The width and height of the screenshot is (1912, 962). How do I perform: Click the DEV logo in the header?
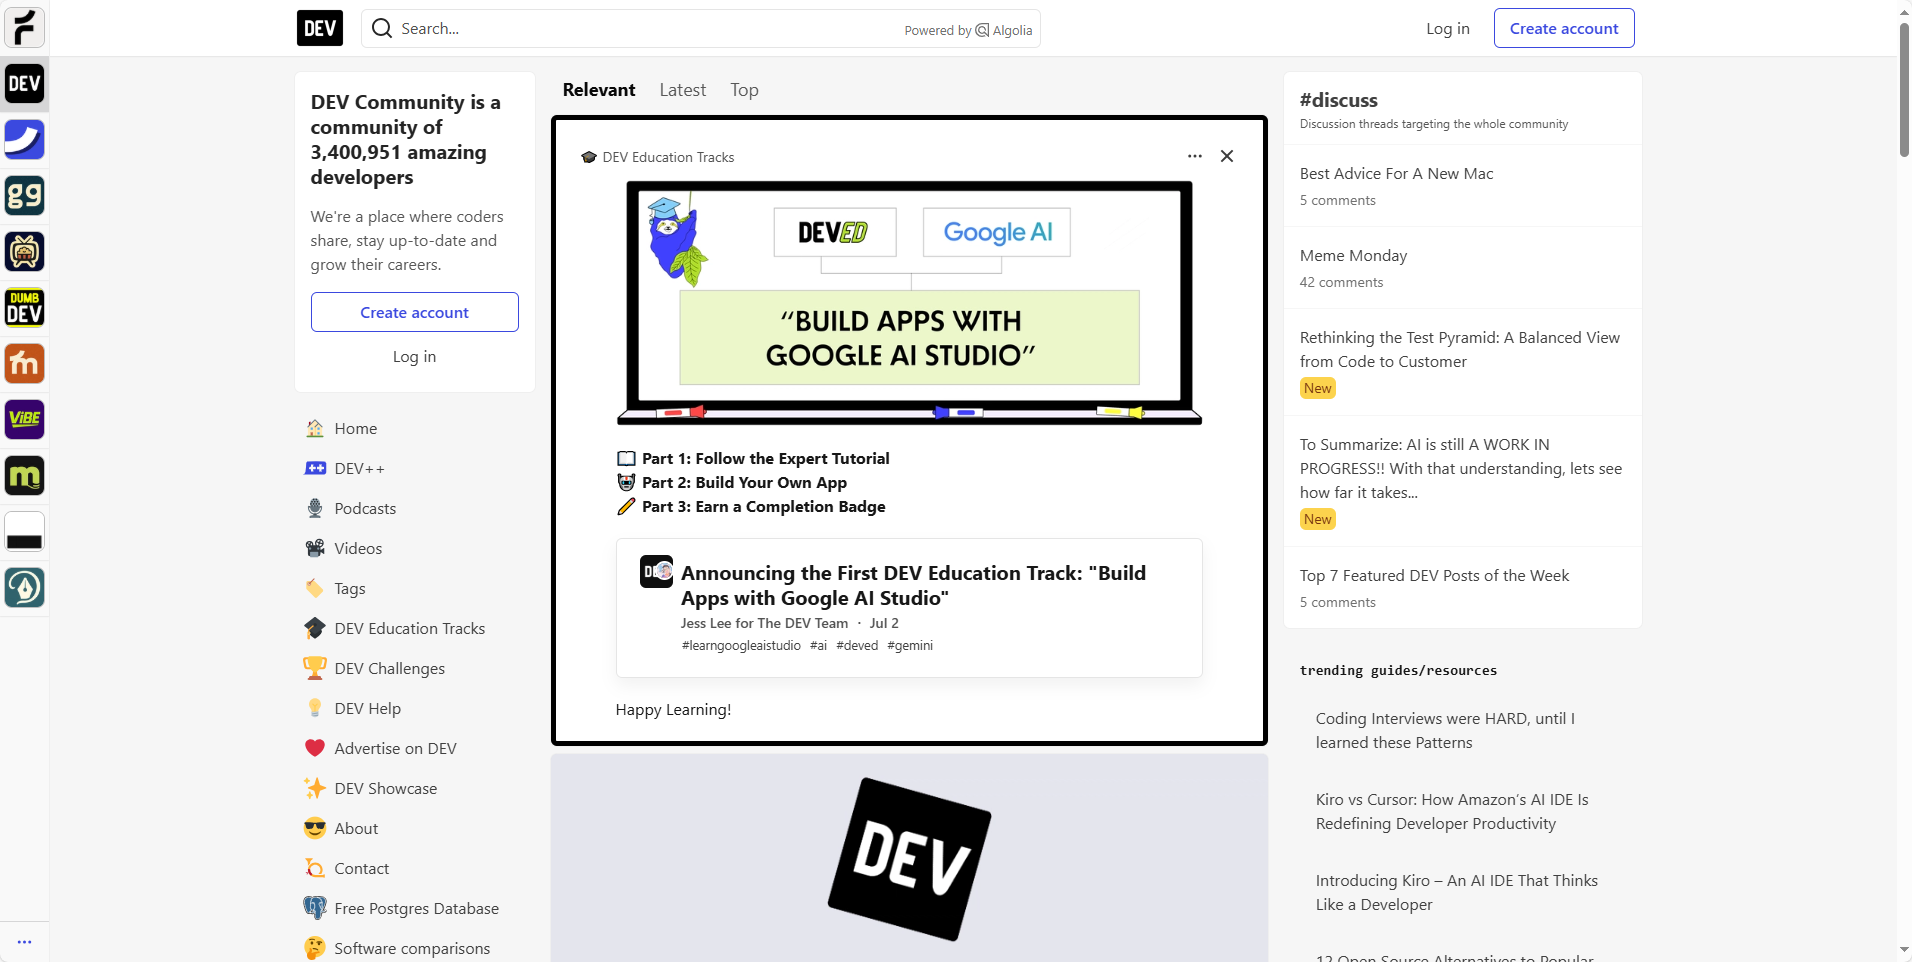point(319,28)
